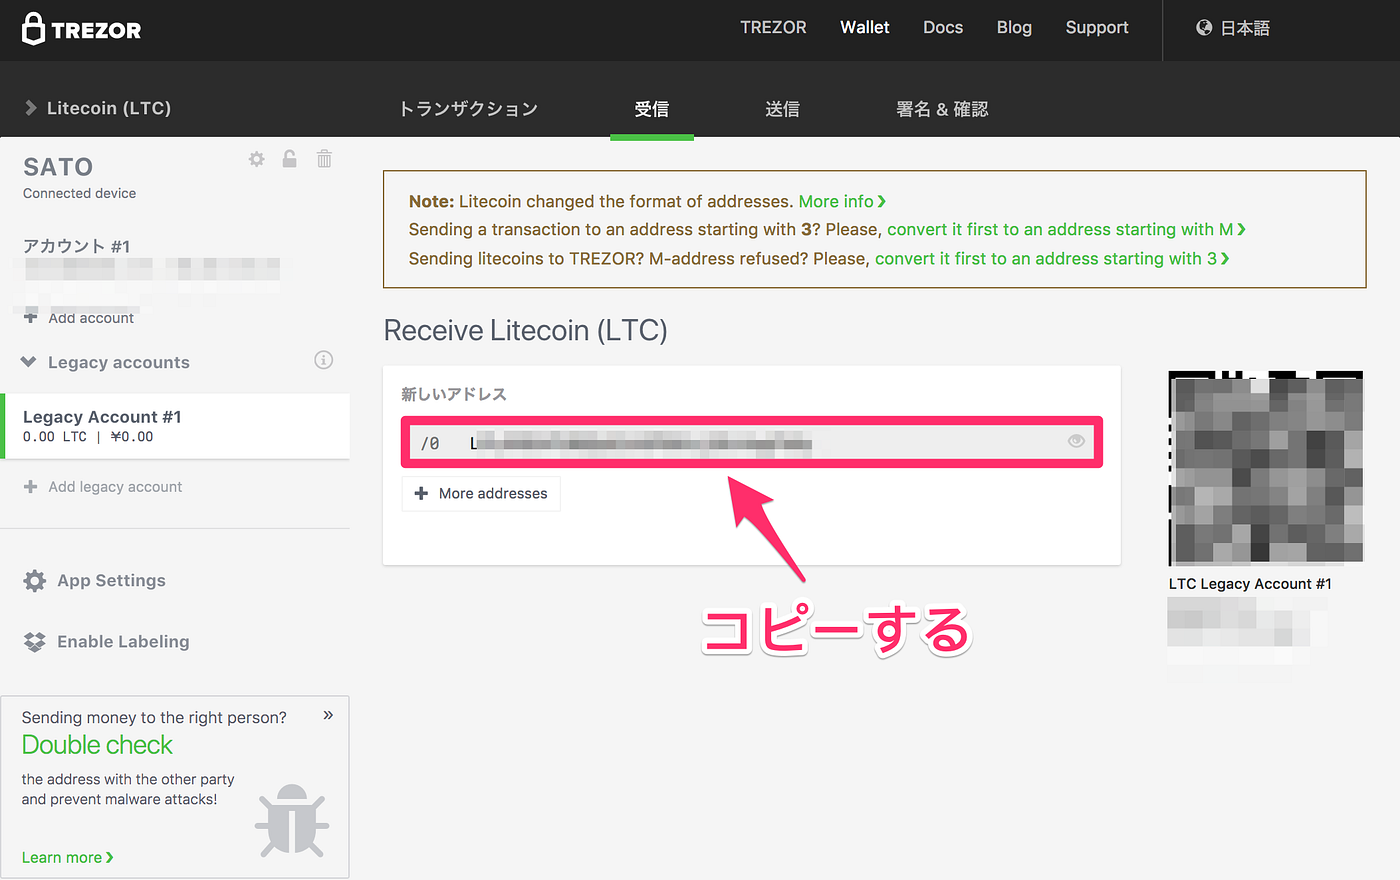Screen dimensions: 1400x880
Task: Click the info icon beside Legacy accounts
Action: 323,360
